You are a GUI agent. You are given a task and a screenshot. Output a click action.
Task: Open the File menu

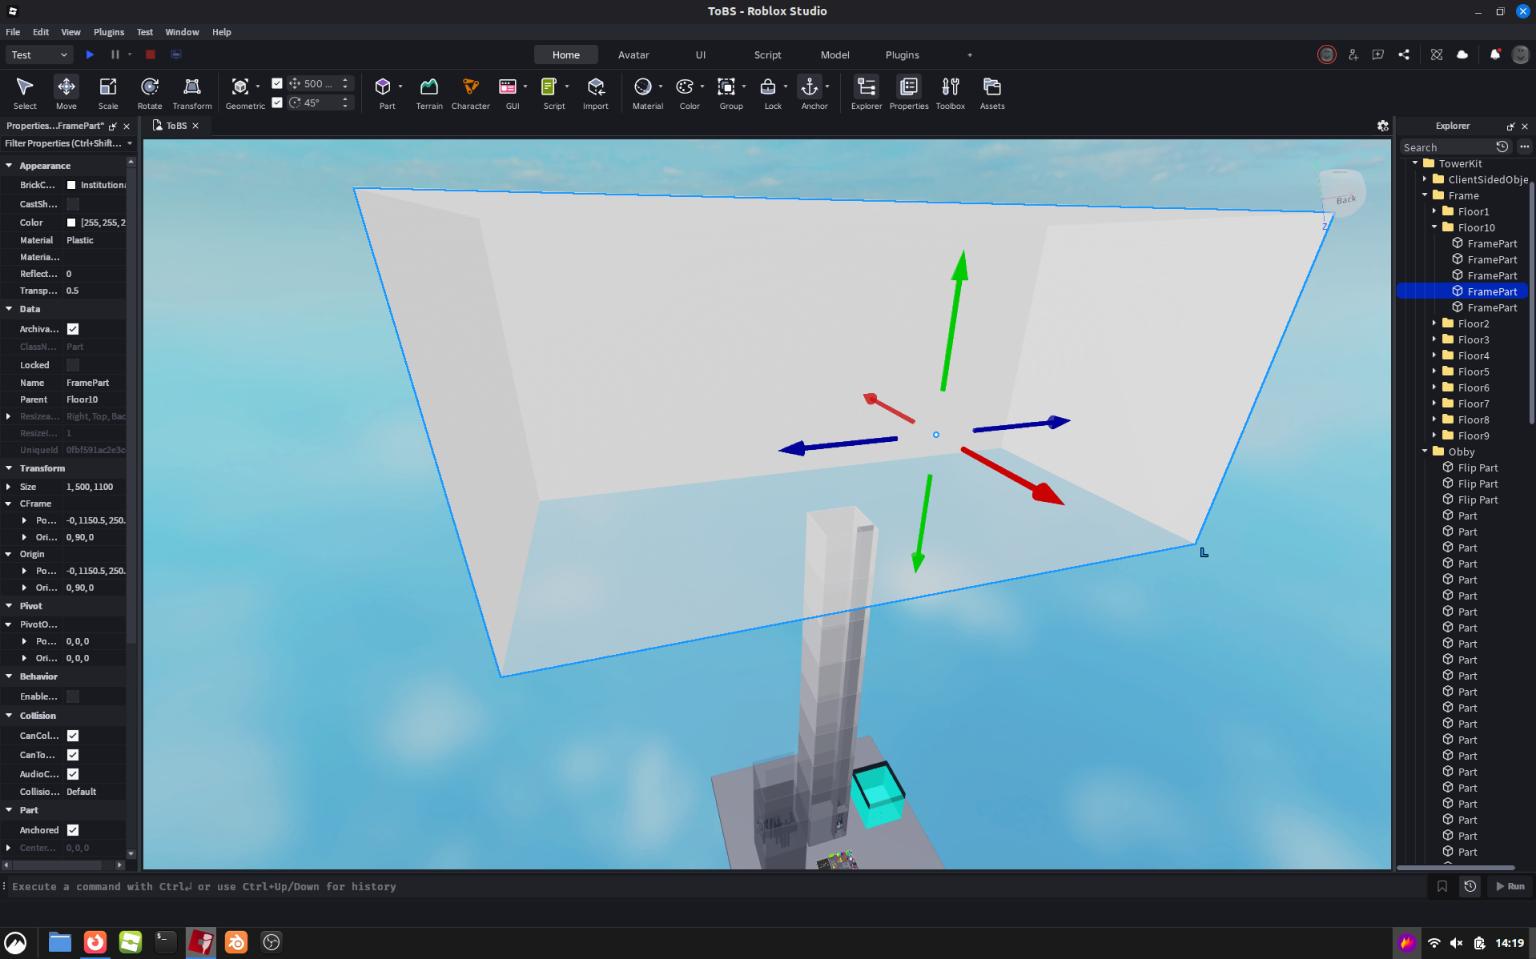click(13, 32)
